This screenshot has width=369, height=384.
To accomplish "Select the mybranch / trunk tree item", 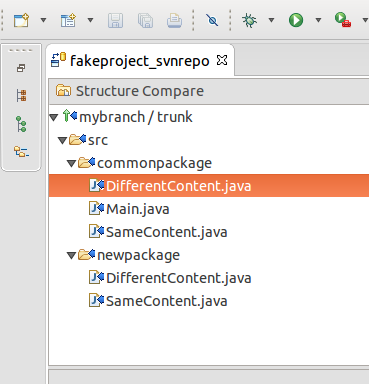I will [x=136, y=117].
